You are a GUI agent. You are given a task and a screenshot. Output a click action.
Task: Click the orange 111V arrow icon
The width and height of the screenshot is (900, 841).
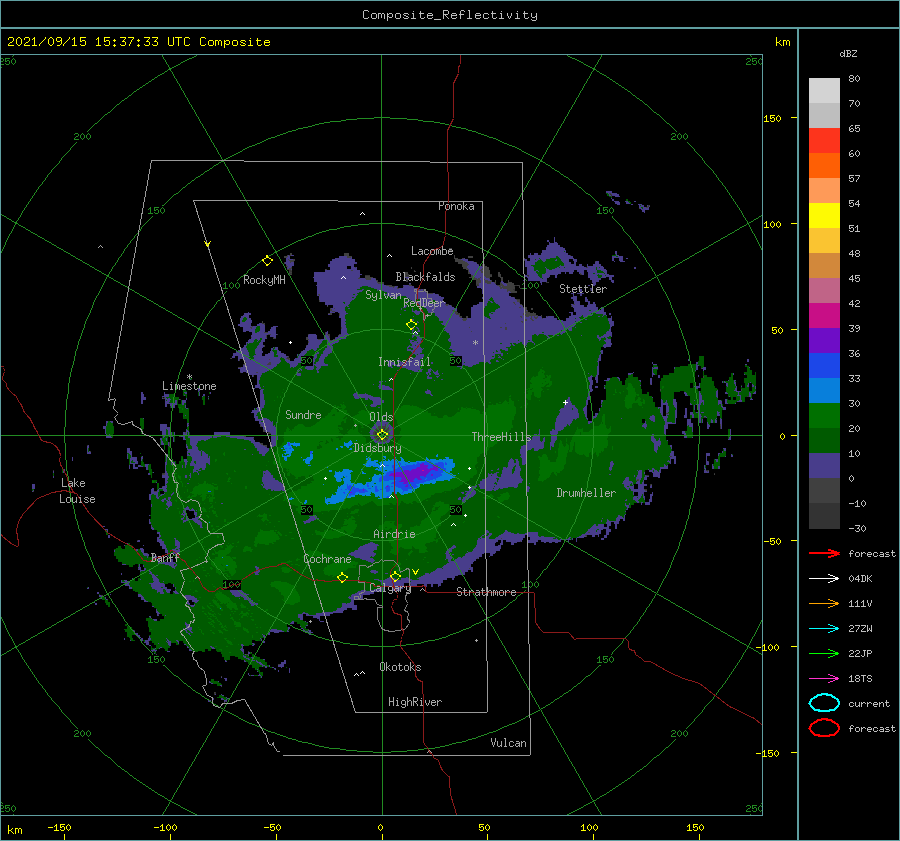click(x=824, y=603)
